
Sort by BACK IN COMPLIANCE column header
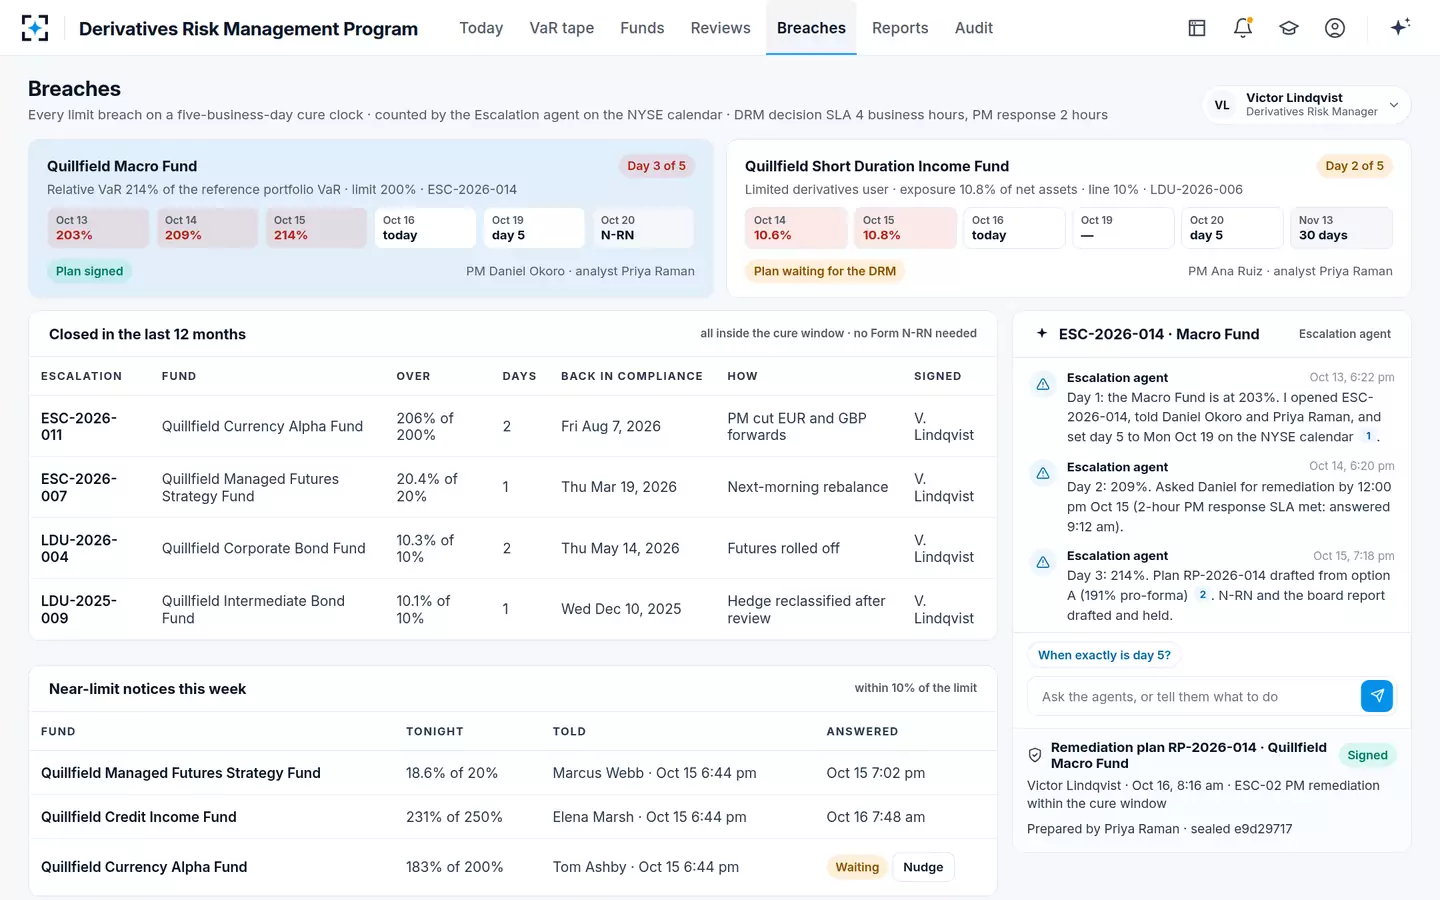pyautogui.click(x=632, y=376)
